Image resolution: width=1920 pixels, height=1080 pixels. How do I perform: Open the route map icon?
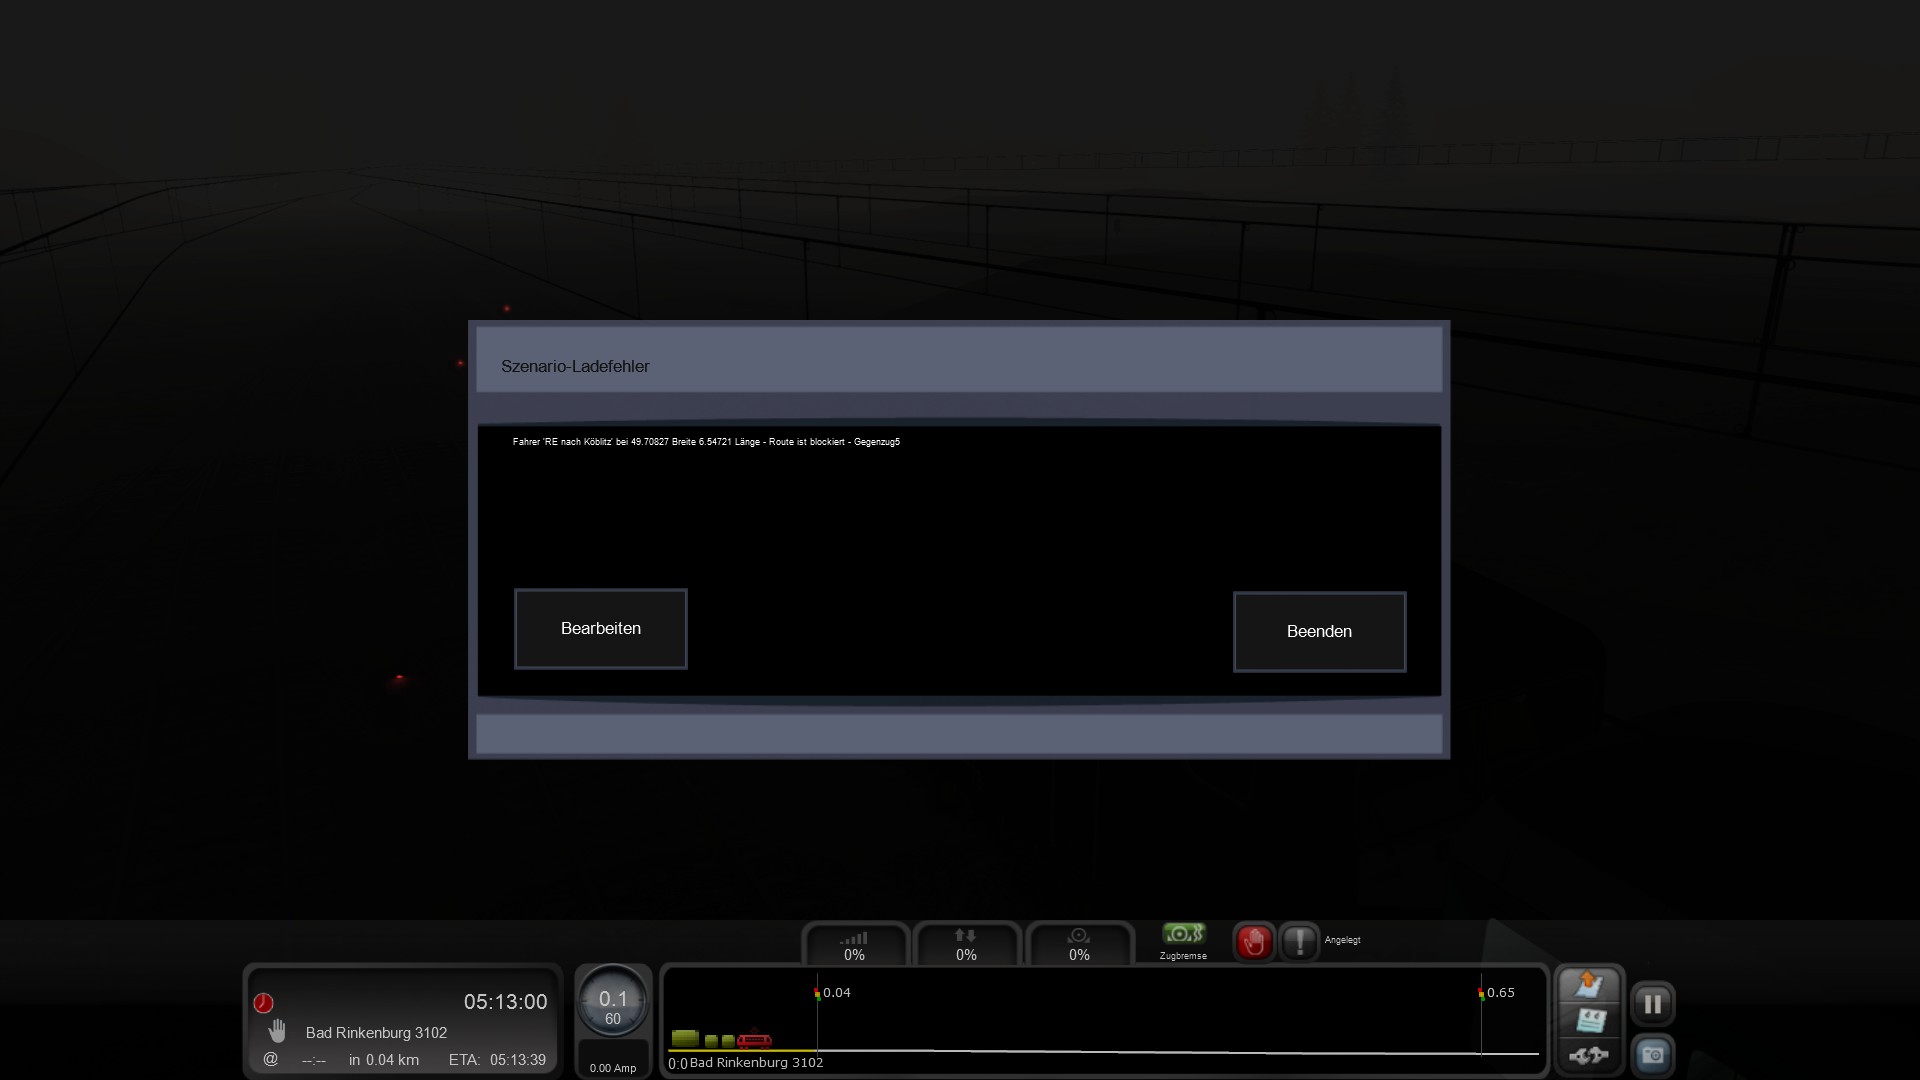[1589, 985]
